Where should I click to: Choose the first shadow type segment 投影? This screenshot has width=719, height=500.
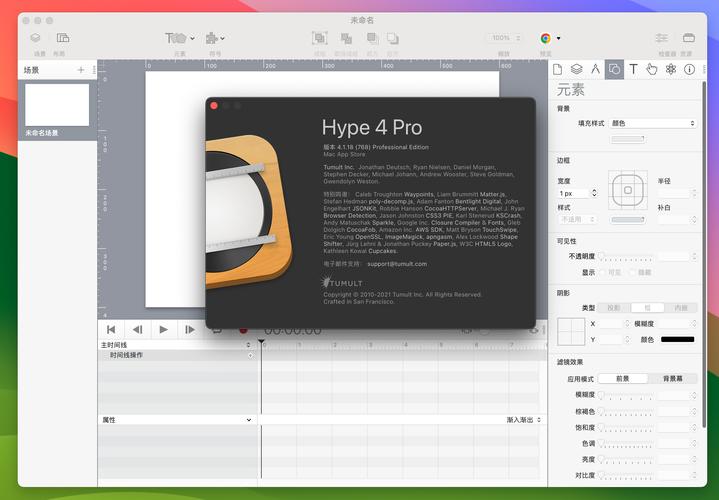point(614,308)
